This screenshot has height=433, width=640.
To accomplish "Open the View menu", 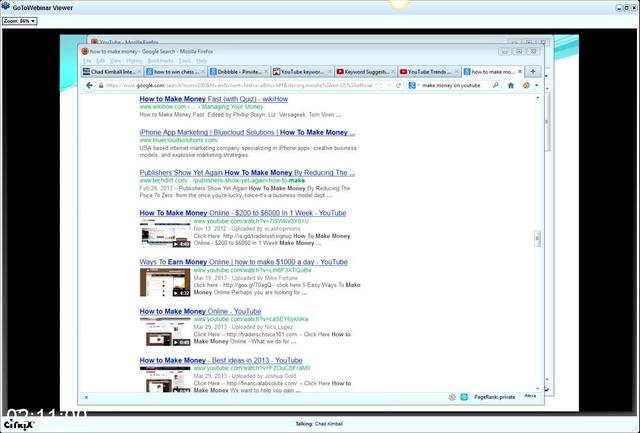I will [x=116, y=61].
